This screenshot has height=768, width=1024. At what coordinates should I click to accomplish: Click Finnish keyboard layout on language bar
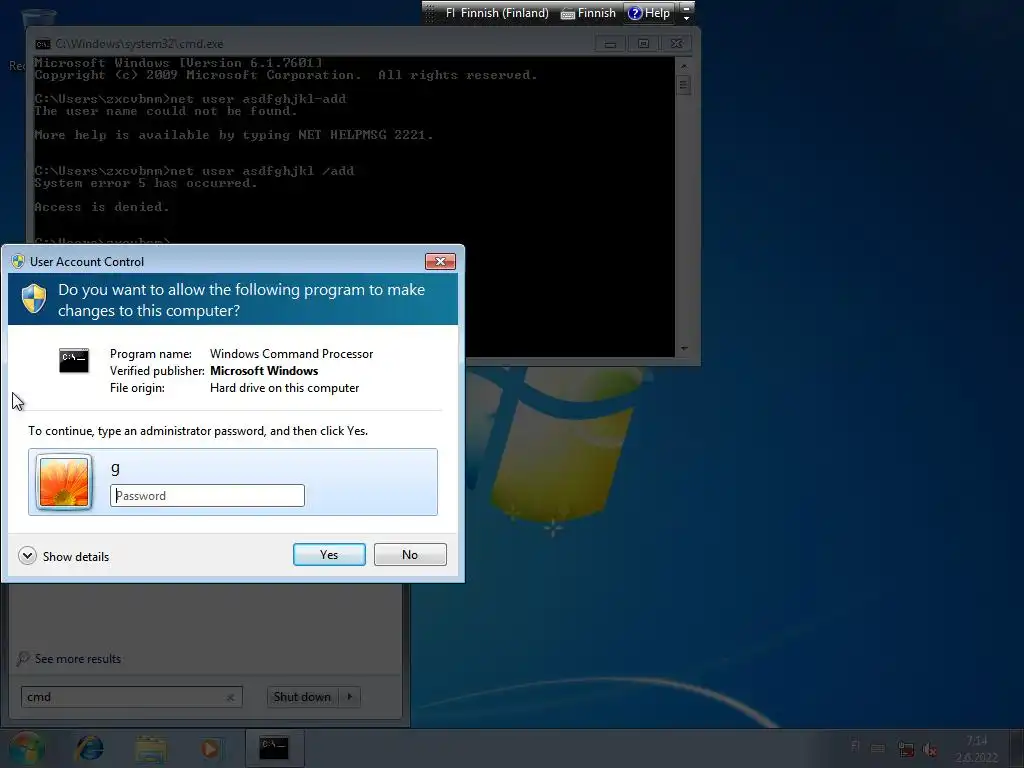coord(588,13)
